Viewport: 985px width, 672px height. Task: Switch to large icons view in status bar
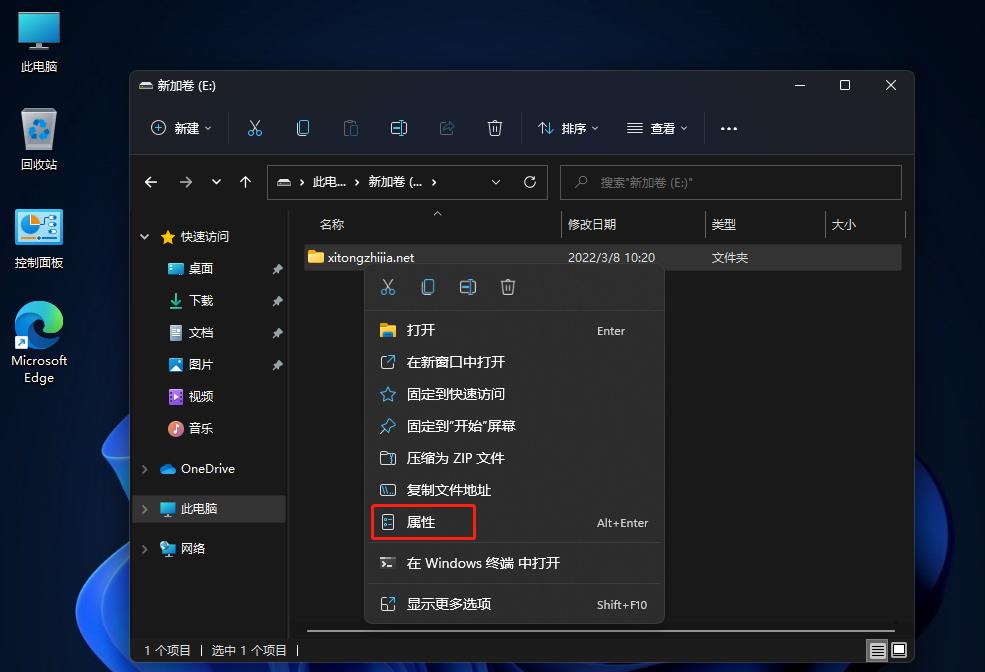[898, 650]
